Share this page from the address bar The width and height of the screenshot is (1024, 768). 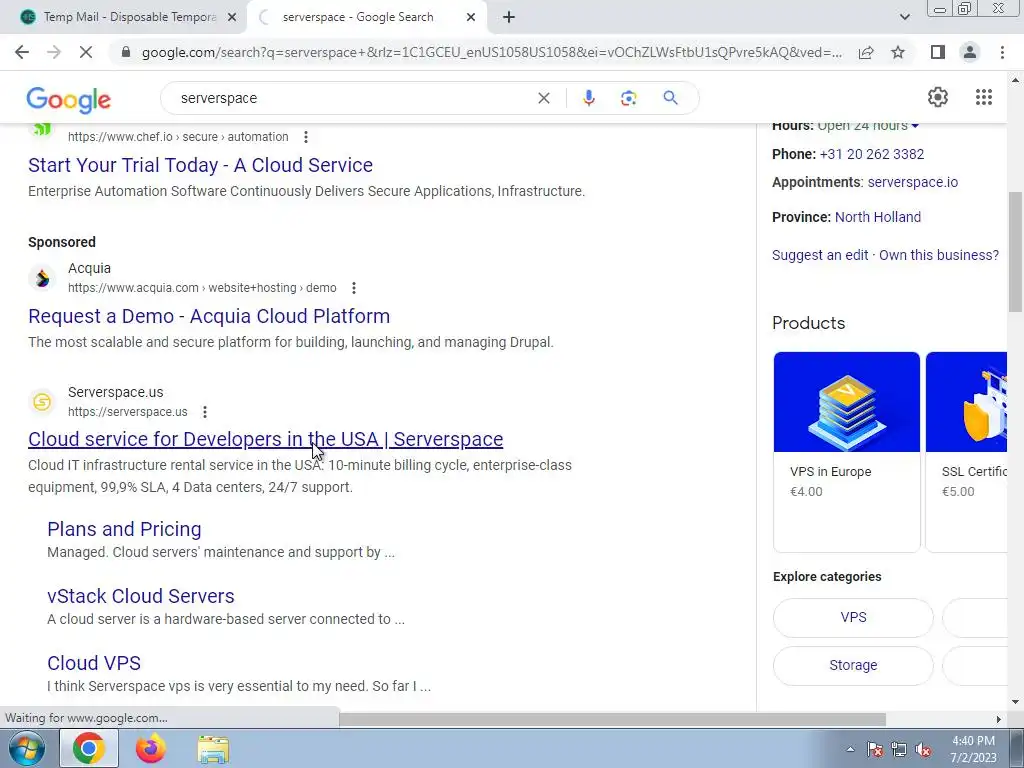pos(866,52)
